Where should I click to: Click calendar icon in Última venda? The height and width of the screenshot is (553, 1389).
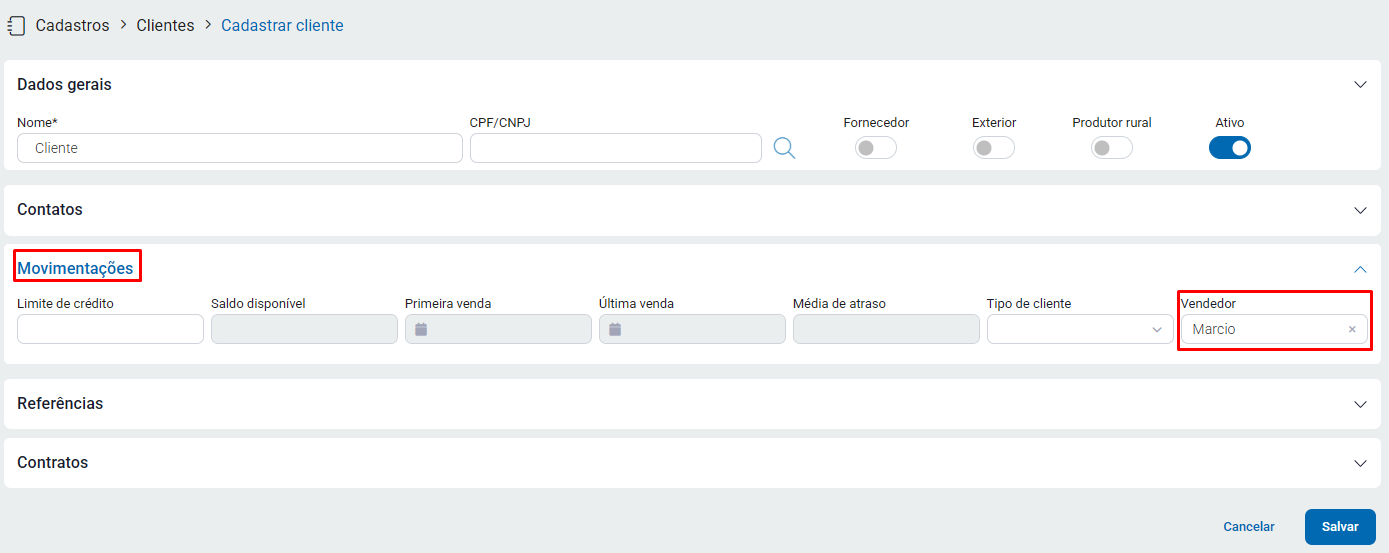[x=615, y=329]
